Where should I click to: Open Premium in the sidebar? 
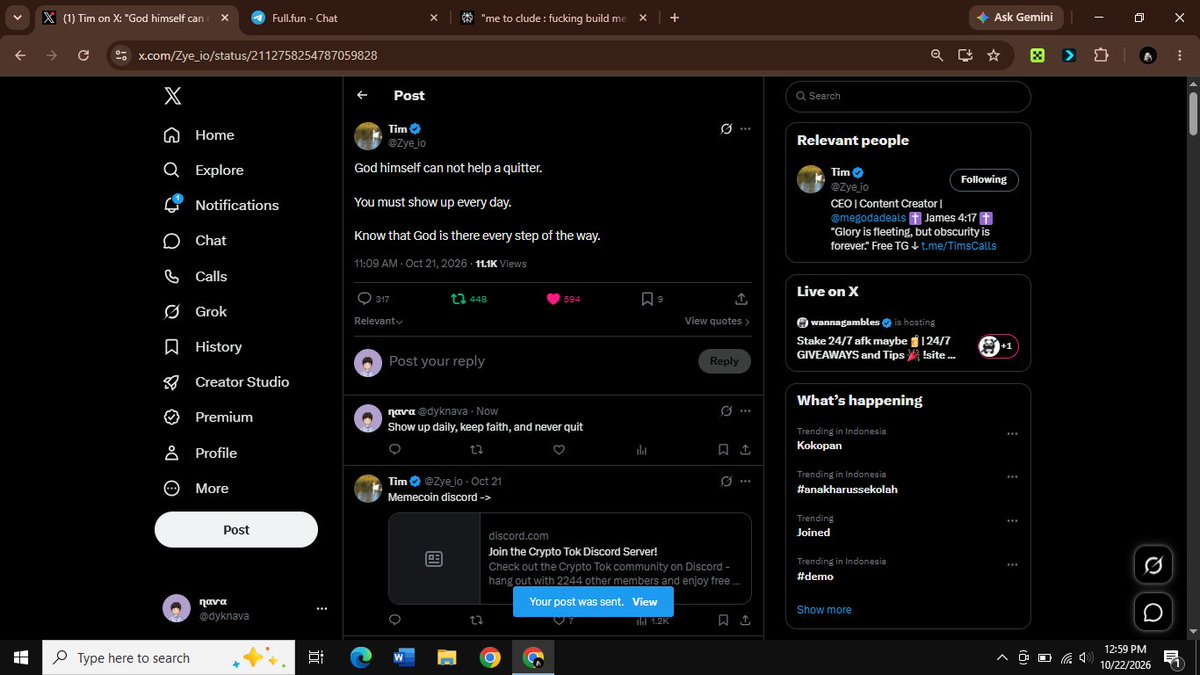tap(208, 417)
